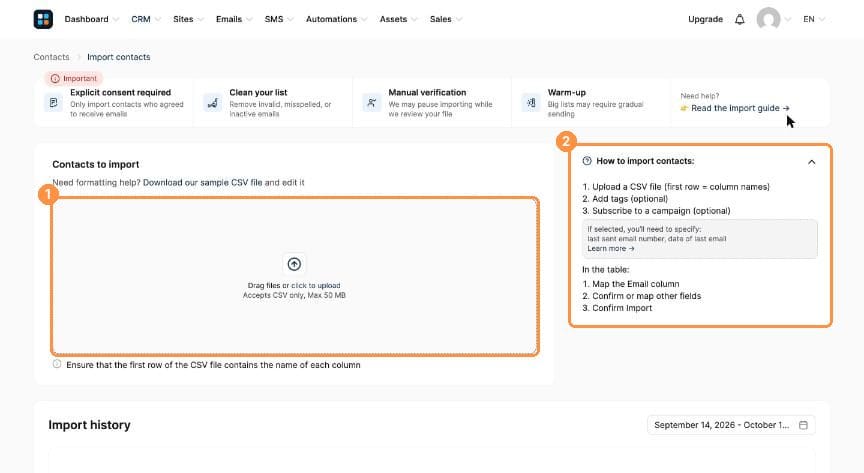Click 'Accepts CSV only, Max 50 MB' text

point(294,295)
